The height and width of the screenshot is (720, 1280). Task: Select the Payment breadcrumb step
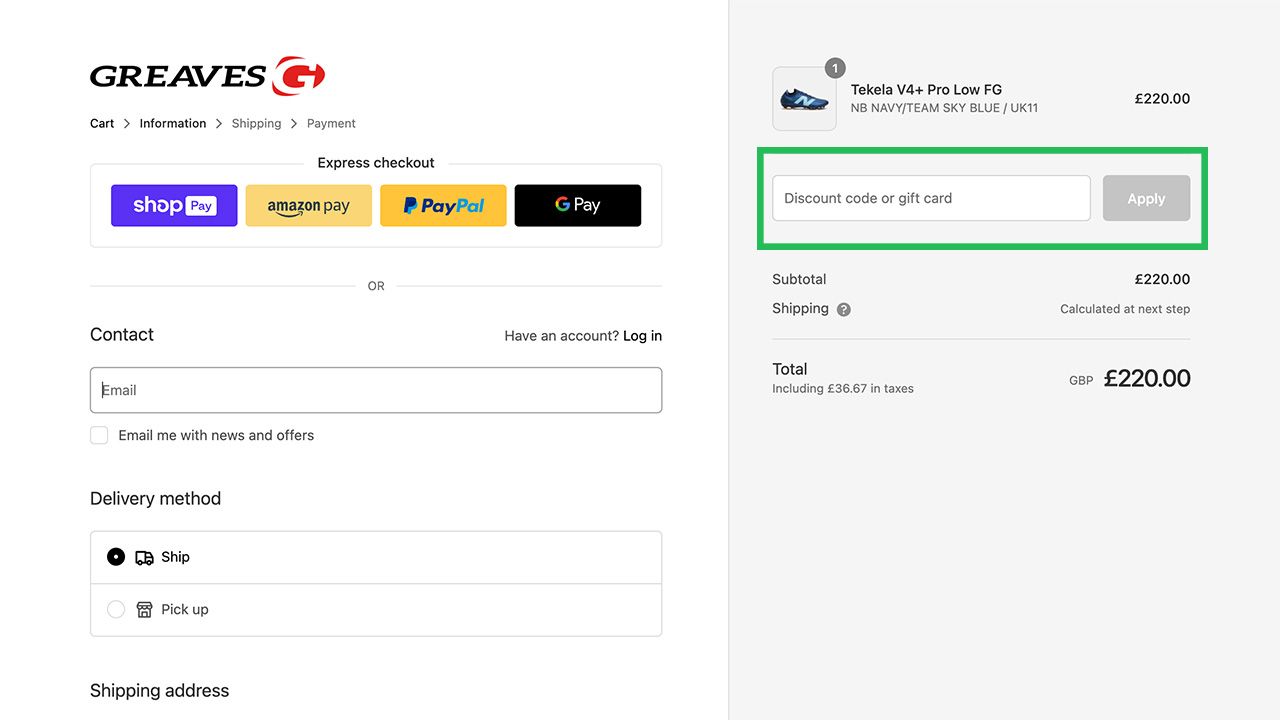click(x=331, y=124)
